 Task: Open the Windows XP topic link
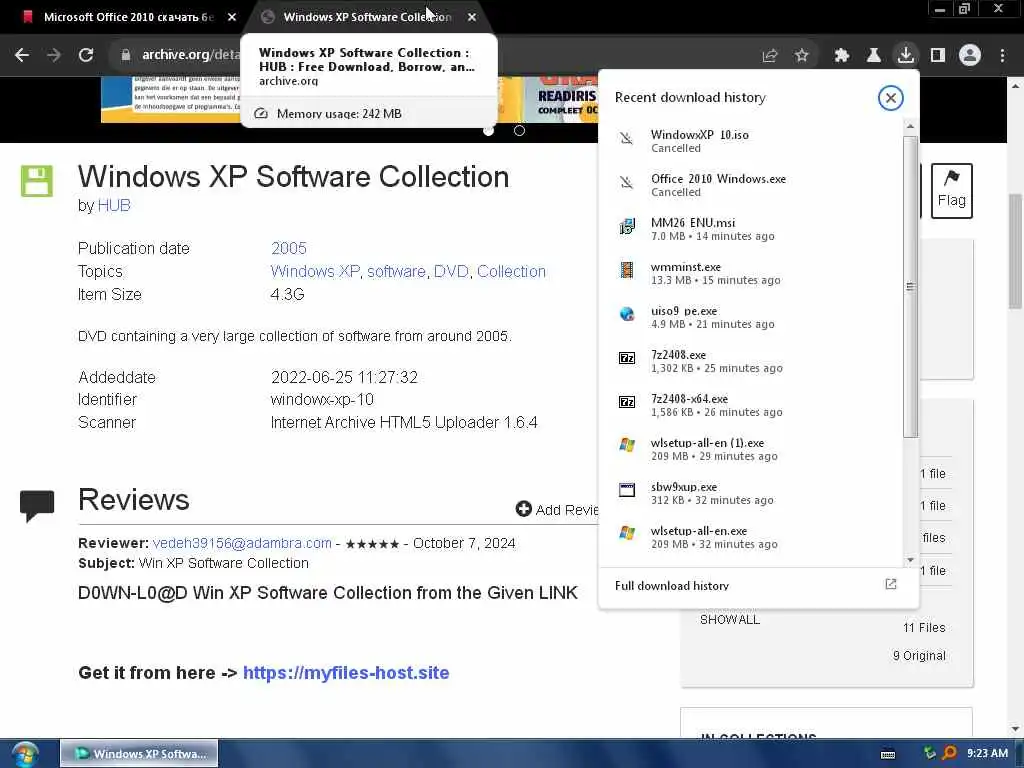[315, 271]
